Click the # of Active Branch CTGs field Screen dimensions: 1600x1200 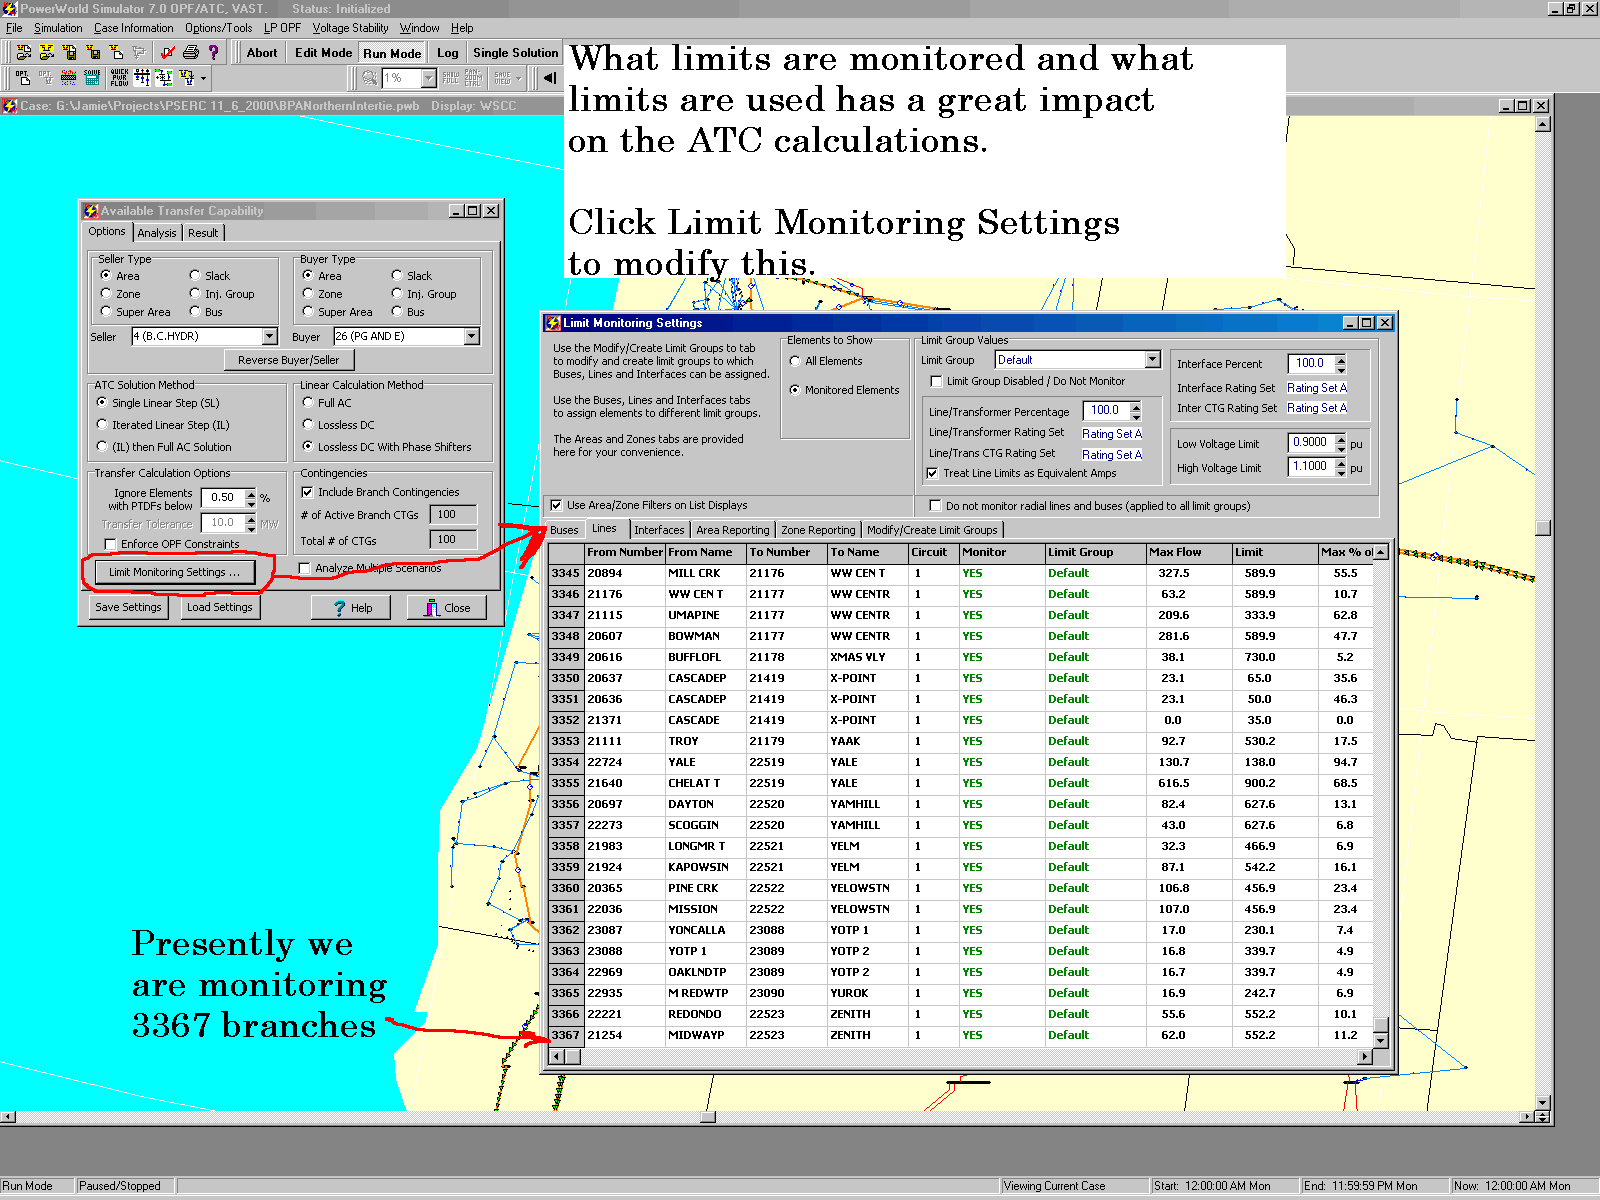(x=452, y=515)
